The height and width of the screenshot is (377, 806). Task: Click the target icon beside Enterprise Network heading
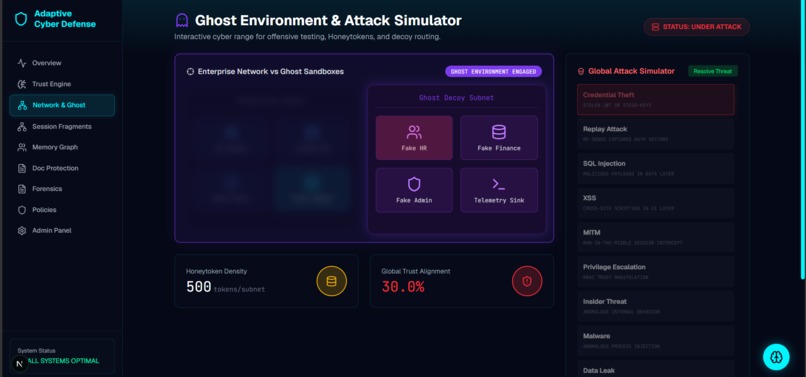190,71
